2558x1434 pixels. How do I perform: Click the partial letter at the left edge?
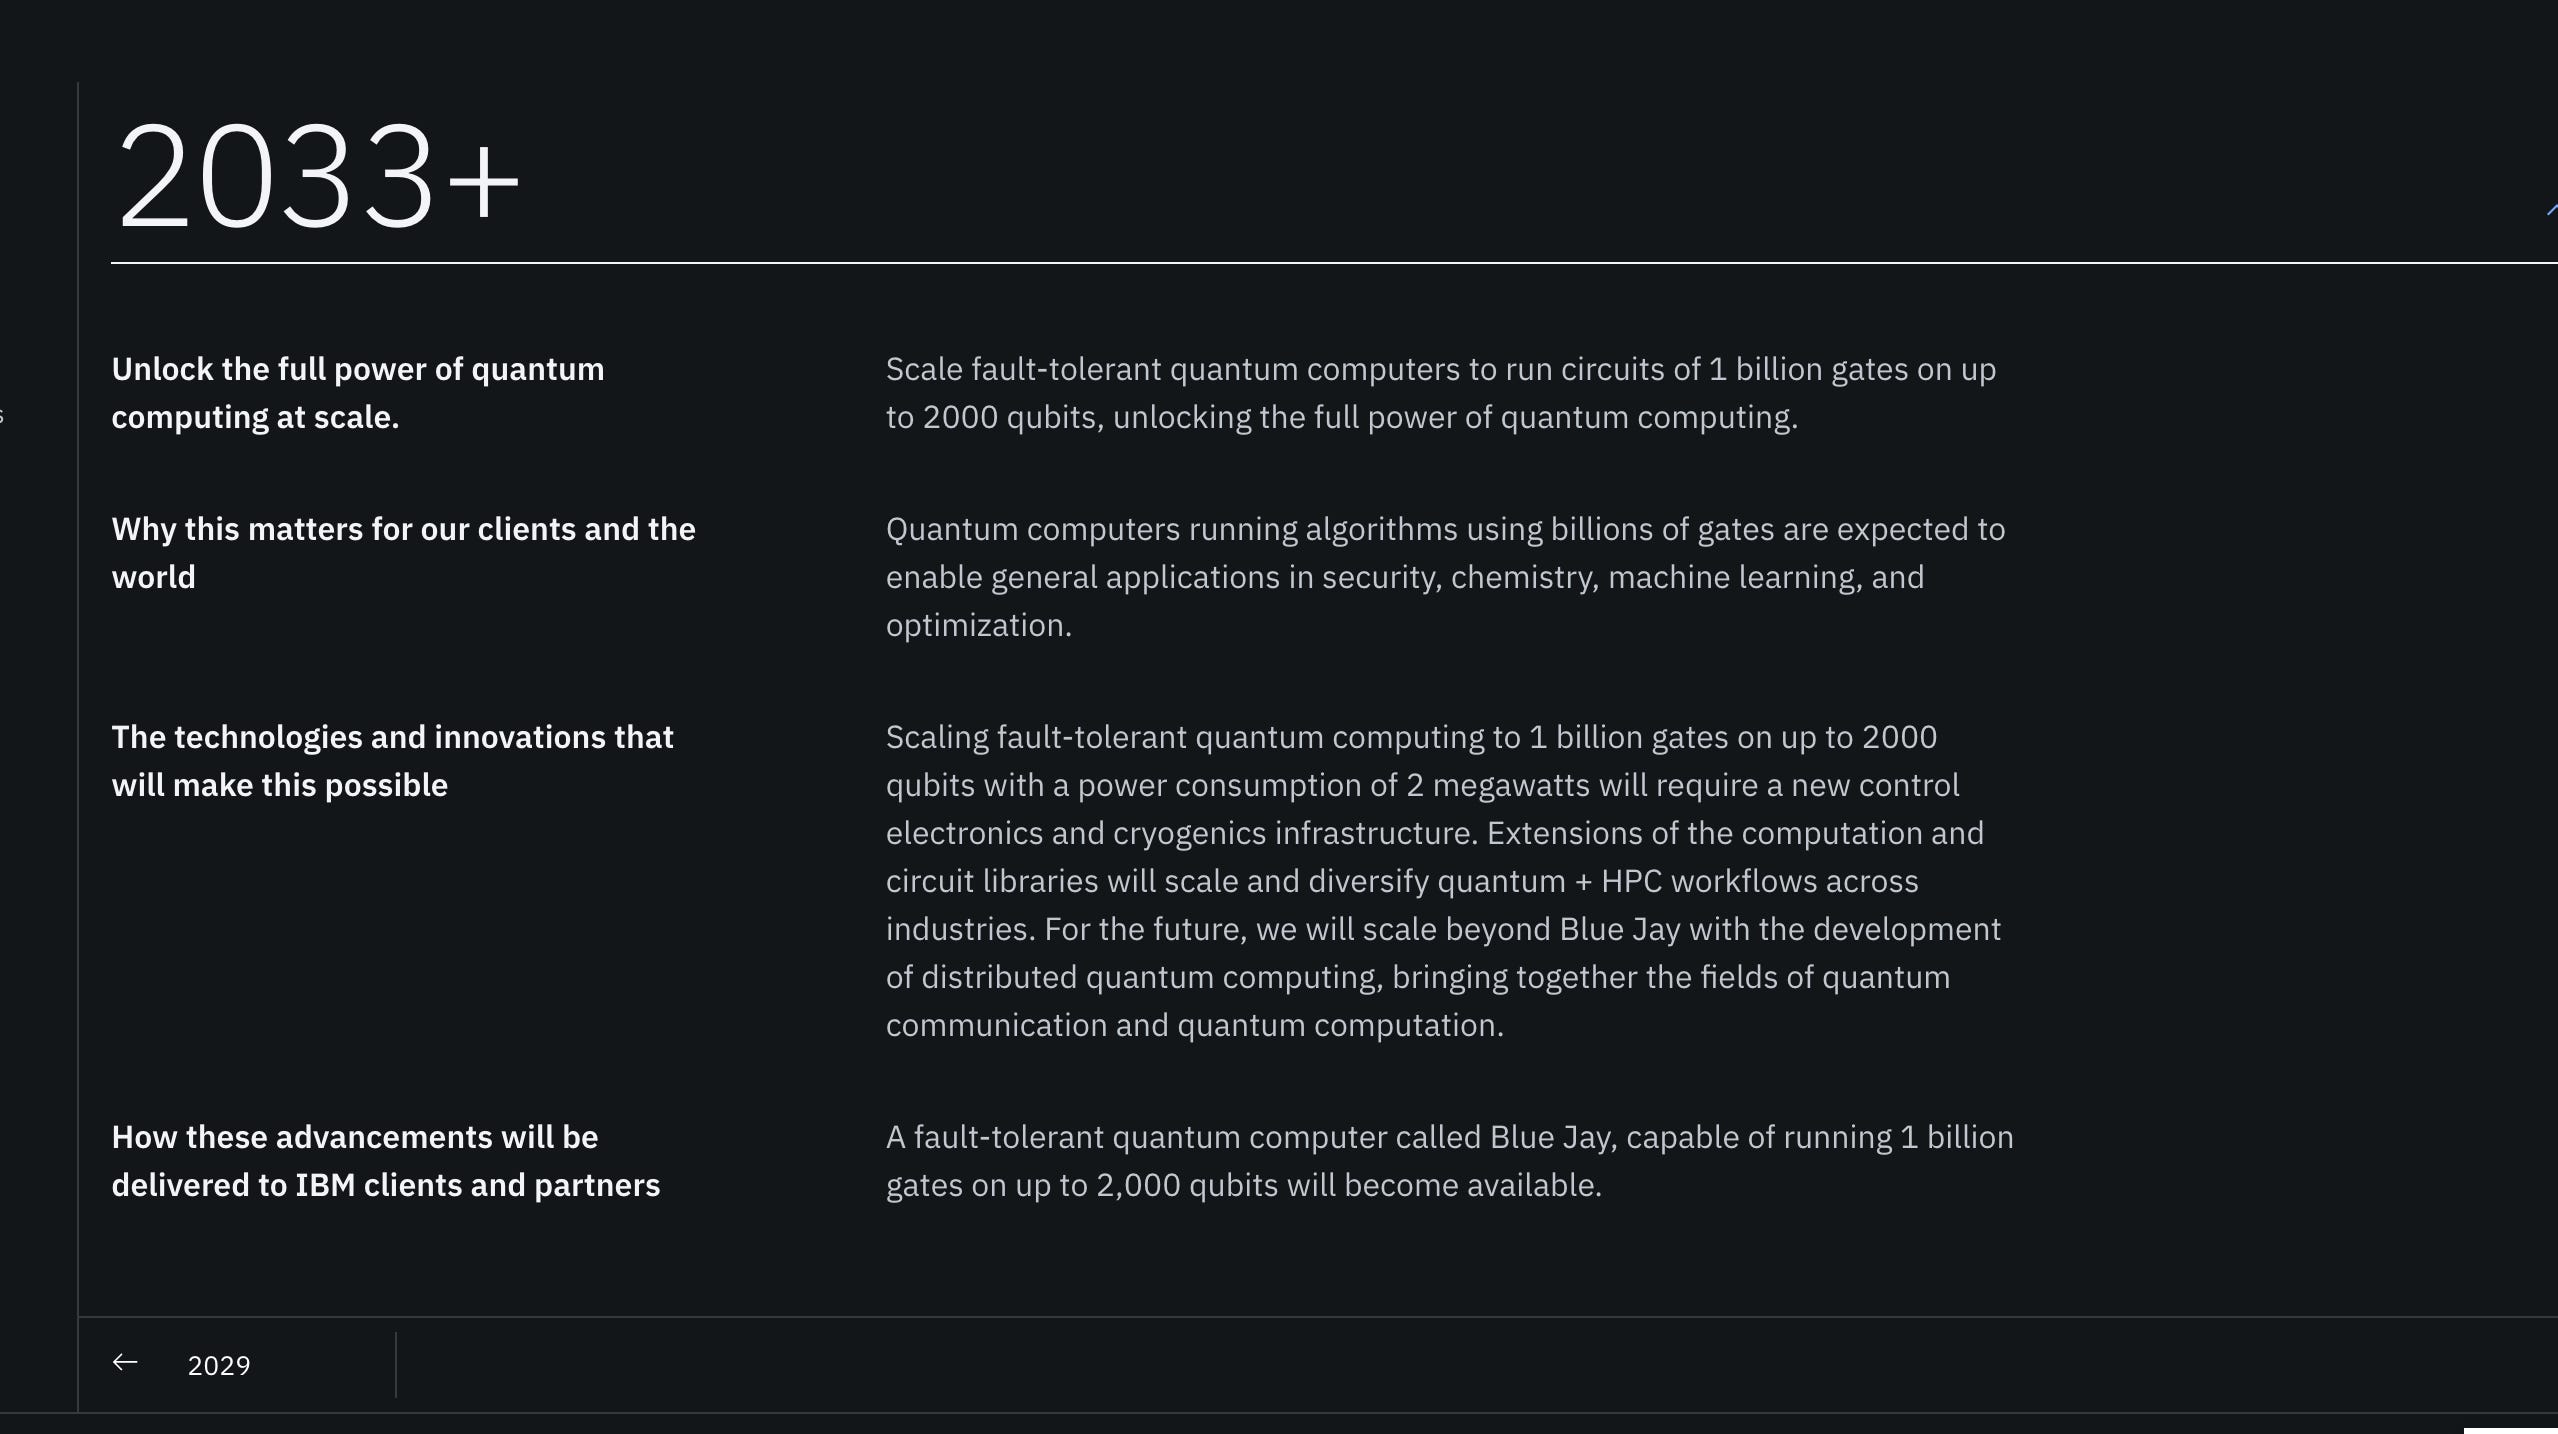click(2, 416)
